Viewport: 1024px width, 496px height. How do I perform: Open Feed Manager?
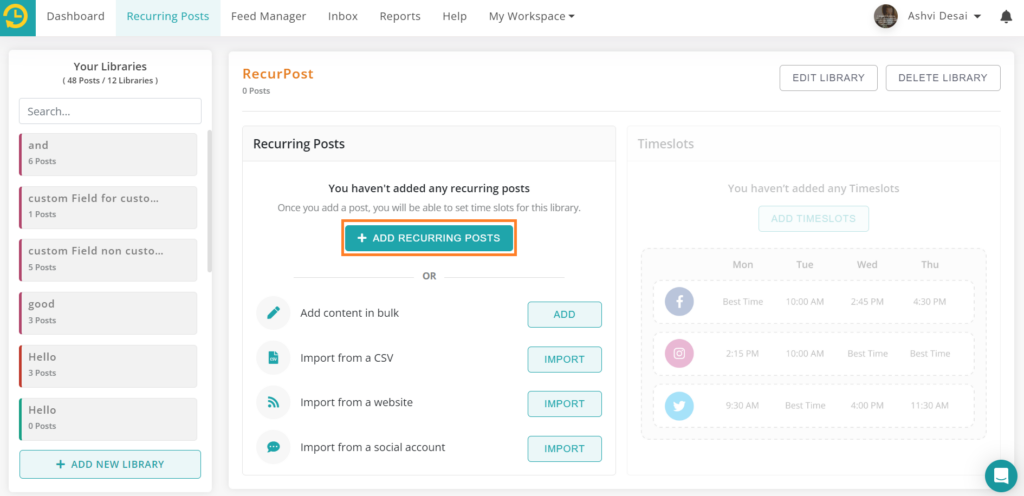click(x=268, y=16)
